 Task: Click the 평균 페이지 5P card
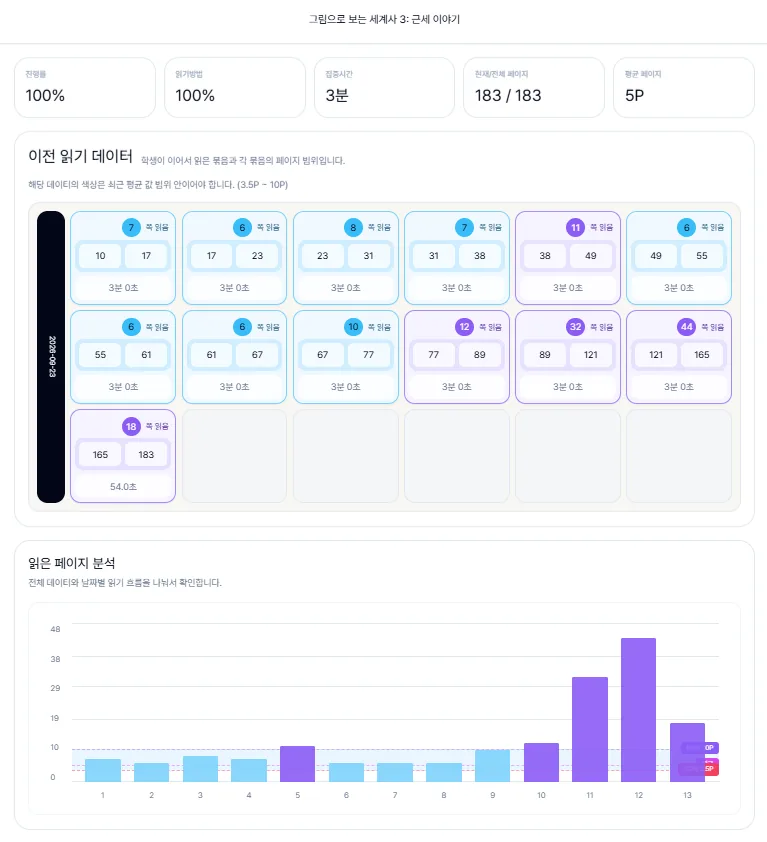pos(684,88)
